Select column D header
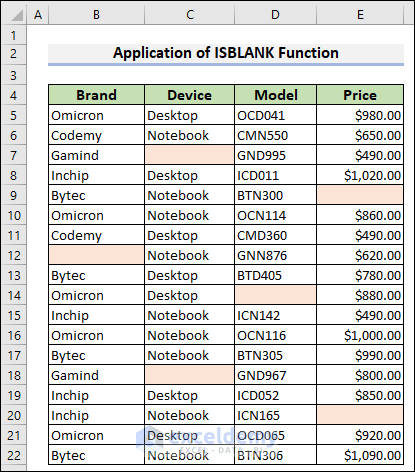 click(275, 15)
